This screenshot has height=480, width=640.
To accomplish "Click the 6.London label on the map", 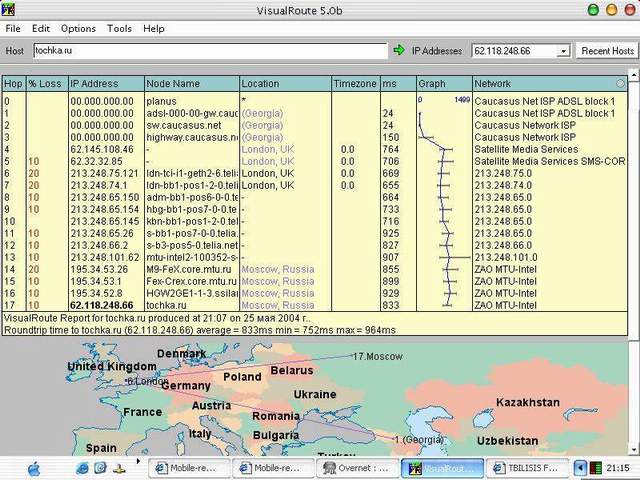I will [147, 382].
